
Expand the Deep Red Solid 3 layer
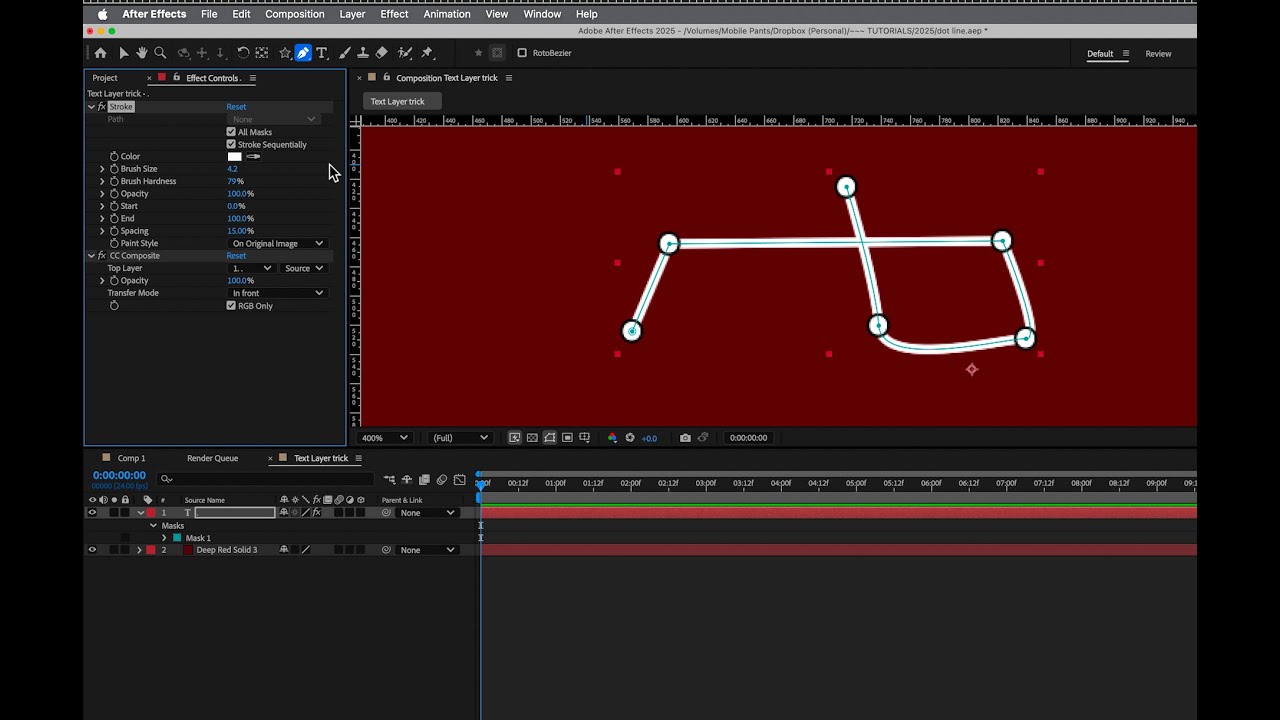[x=139, y=550]
